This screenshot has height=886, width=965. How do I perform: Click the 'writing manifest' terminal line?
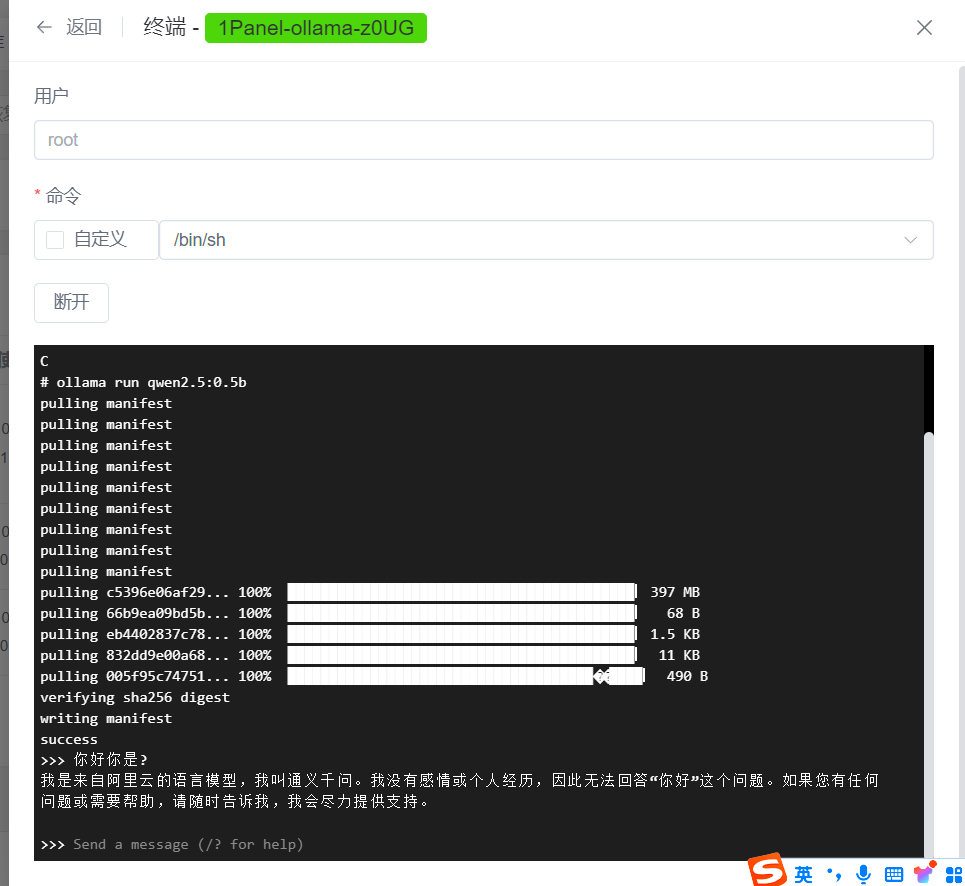point(106,718)
